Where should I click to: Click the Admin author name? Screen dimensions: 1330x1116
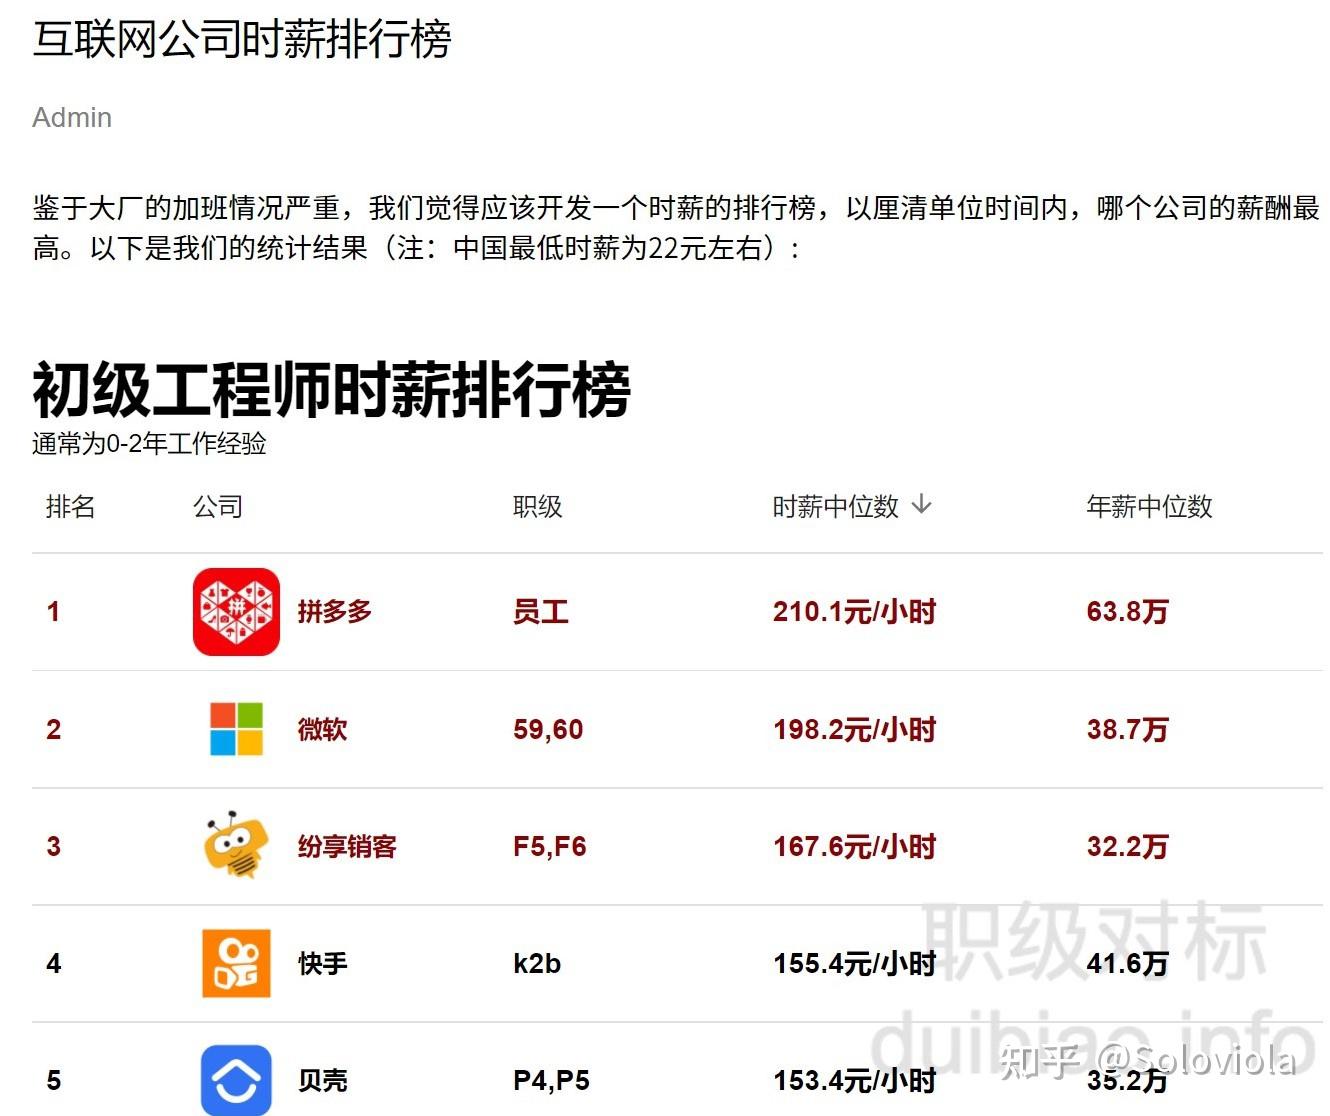click(72, 118)
